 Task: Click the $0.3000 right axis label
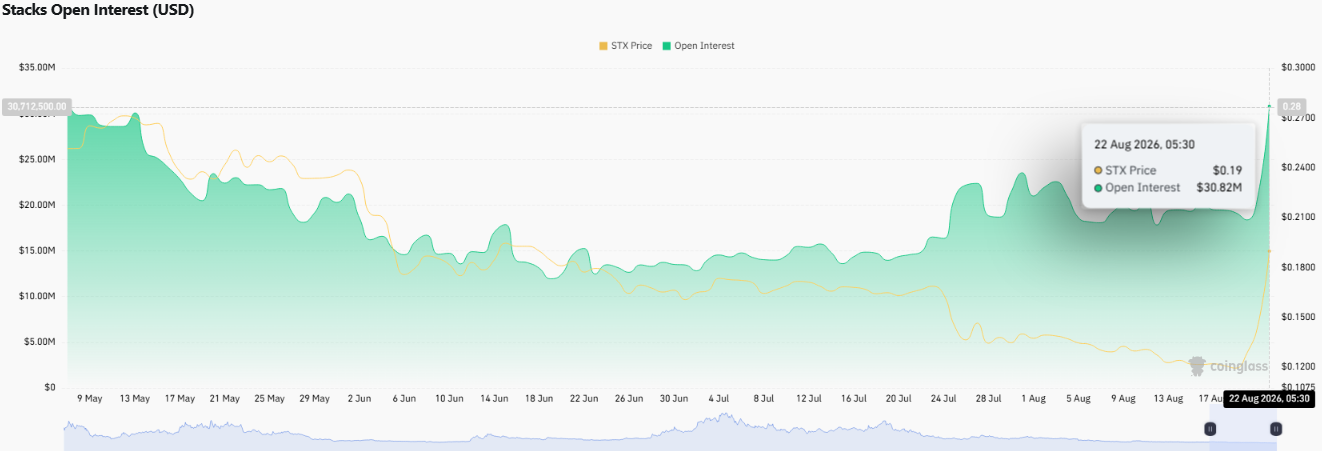coord(1298,67)
